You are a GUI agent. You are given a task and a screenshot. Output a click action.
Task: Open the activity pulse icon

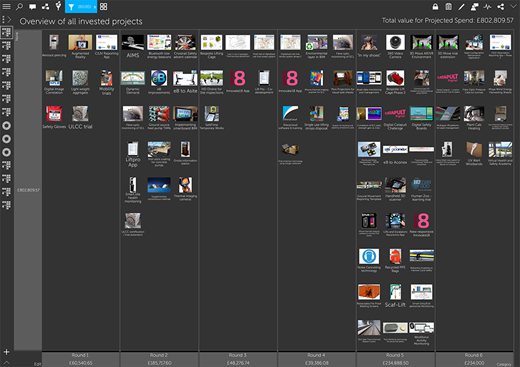488,6
